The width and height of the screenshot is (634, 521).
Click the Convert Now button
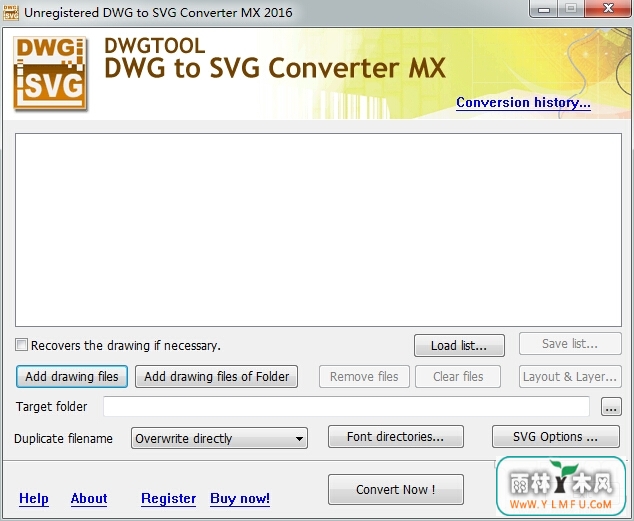(395, 489)
